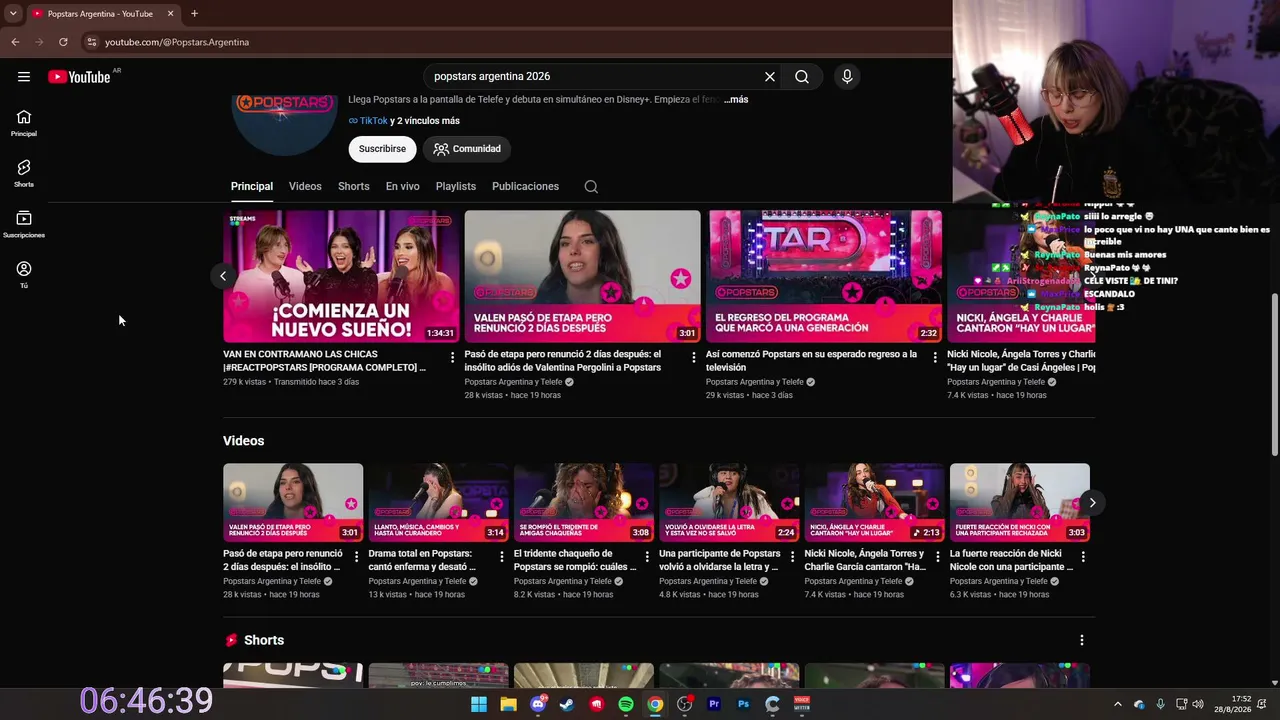1280x720 pixels.
Task: Go to Principal in the left sidebar
Action: point(24,123)
